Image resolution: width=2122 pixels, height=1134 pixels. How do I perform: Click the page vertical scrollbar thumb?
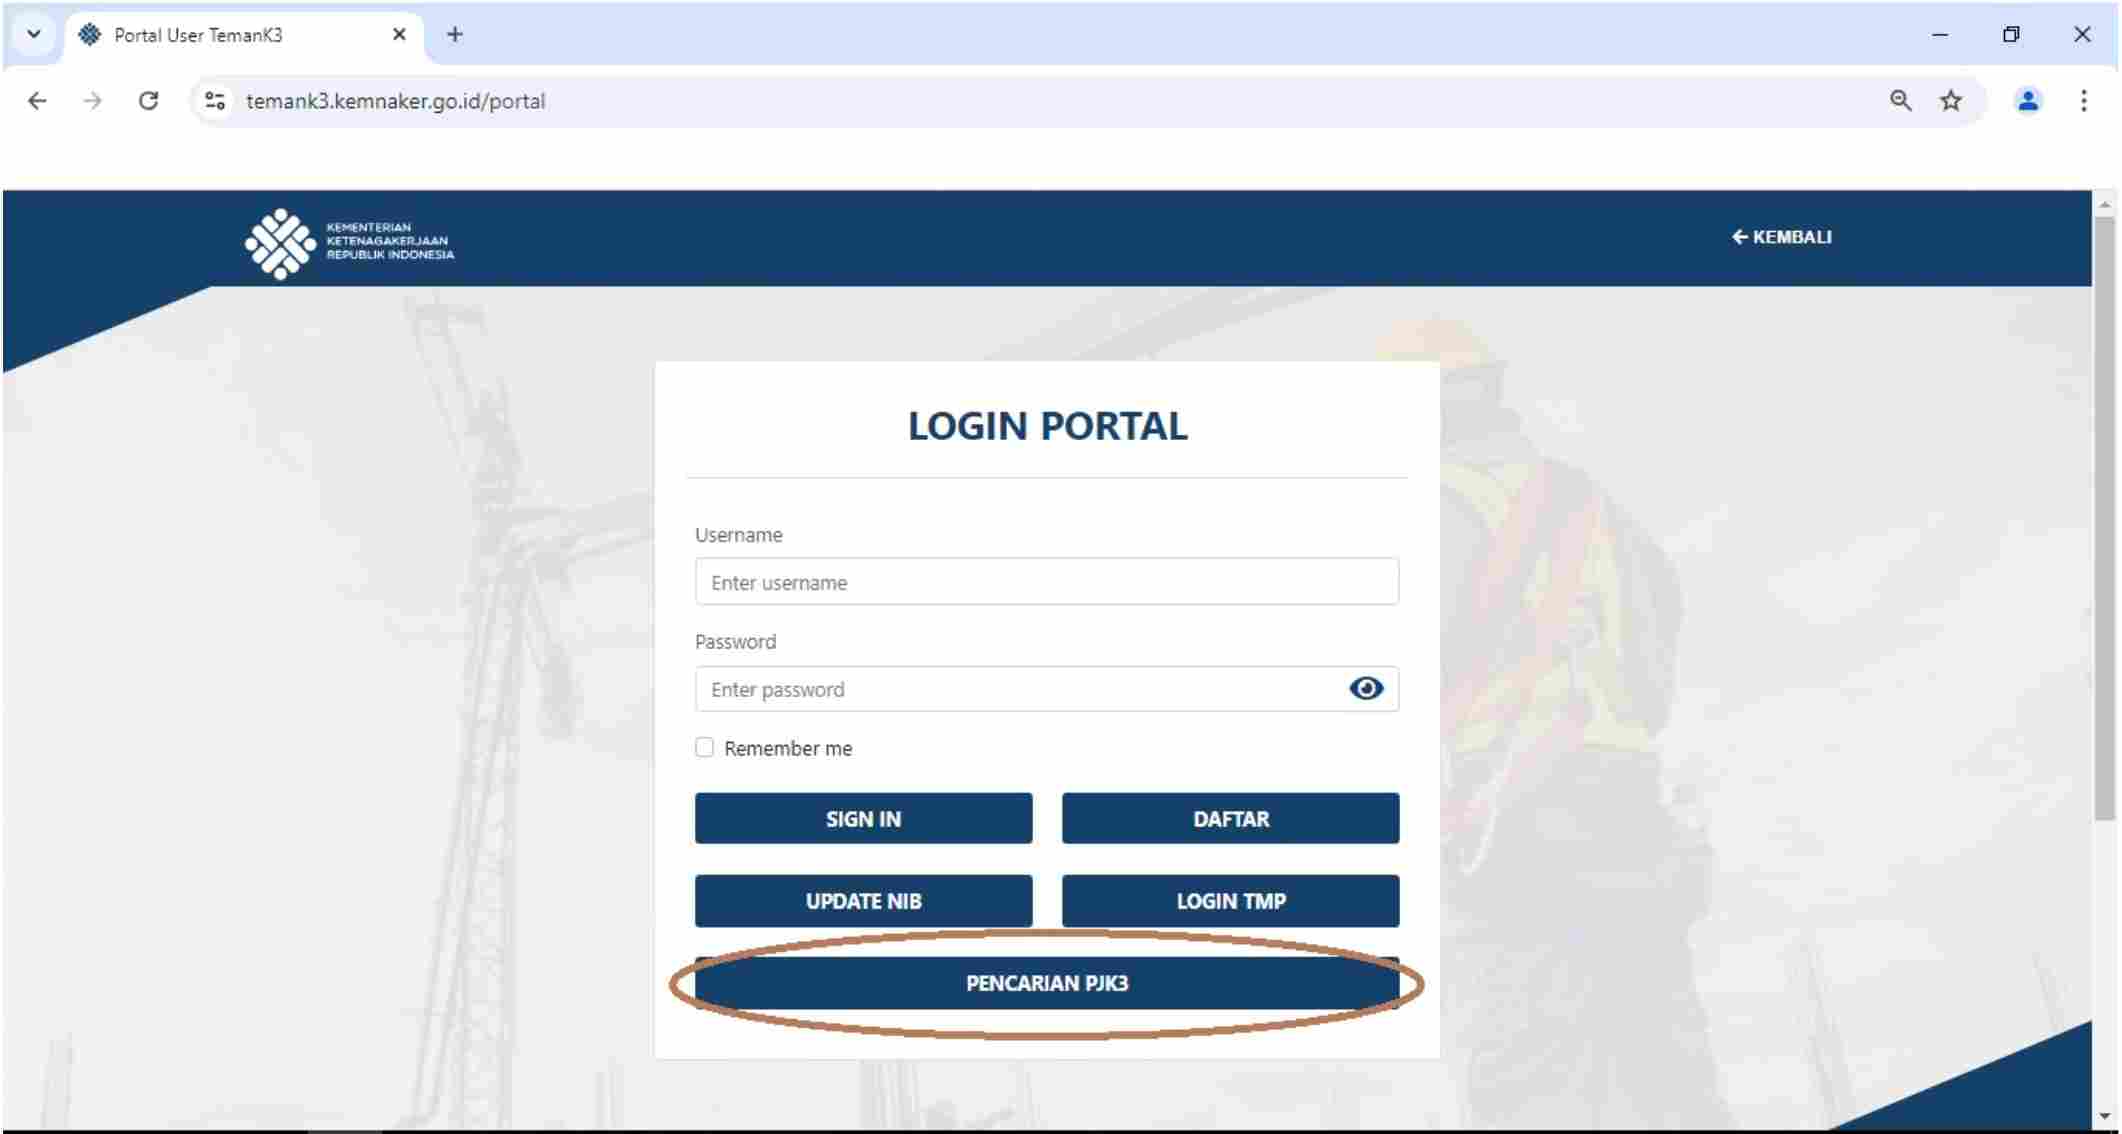click(2104, 520)
